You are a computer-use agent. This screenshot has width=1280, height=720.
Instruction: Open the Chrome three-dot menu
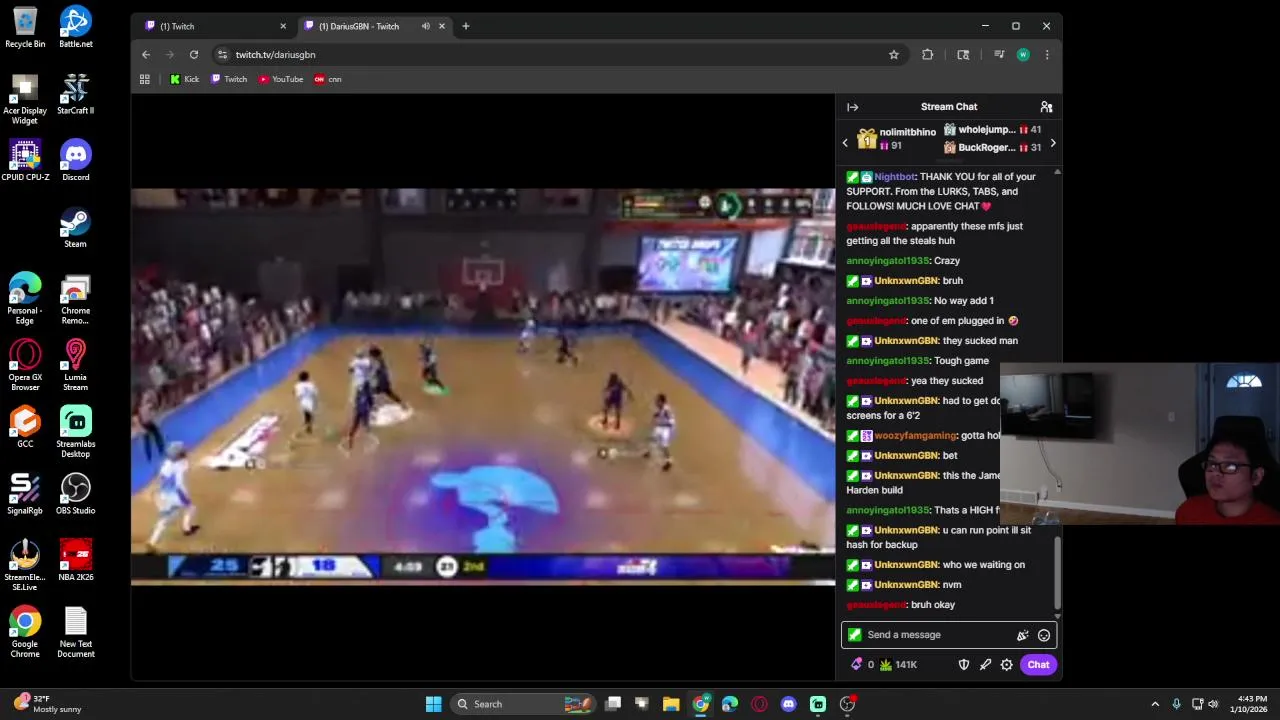coord(1047,55)
